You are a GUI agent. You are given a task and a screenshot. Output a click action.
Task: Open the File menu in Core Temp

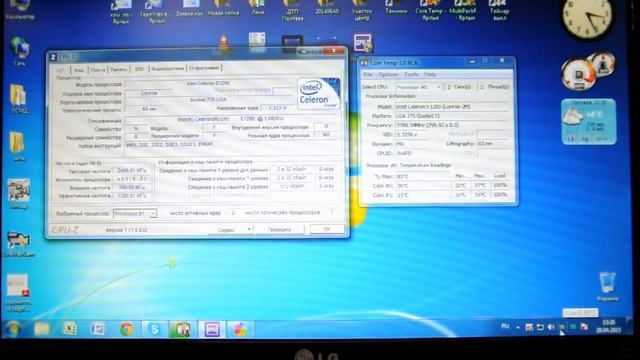368,75
